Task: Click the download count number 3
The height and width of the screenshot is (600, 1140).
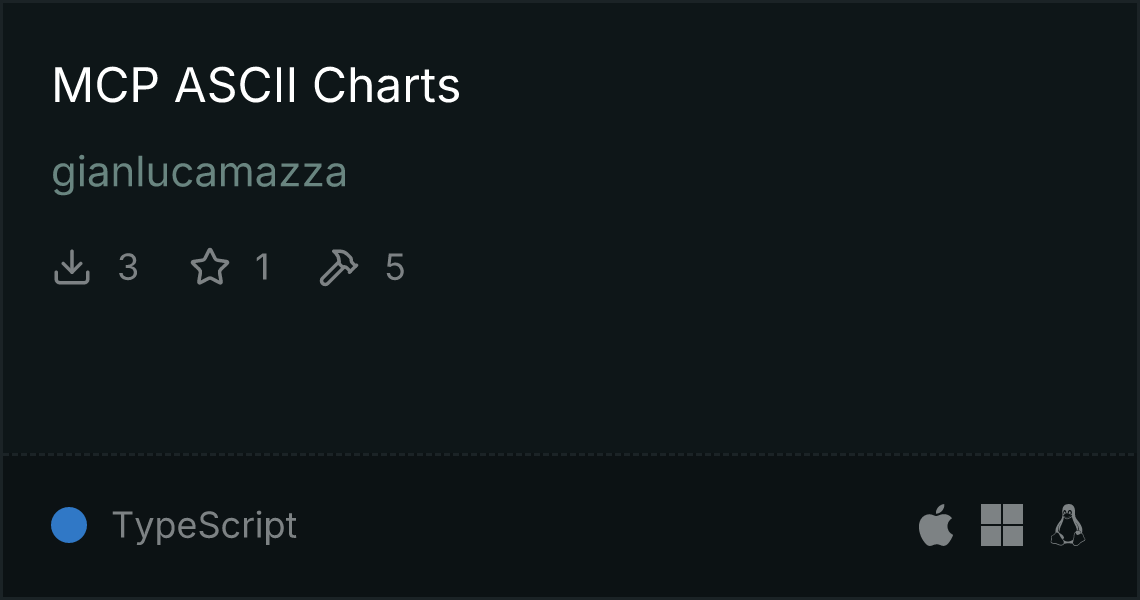Action: [x=128, y=268]
